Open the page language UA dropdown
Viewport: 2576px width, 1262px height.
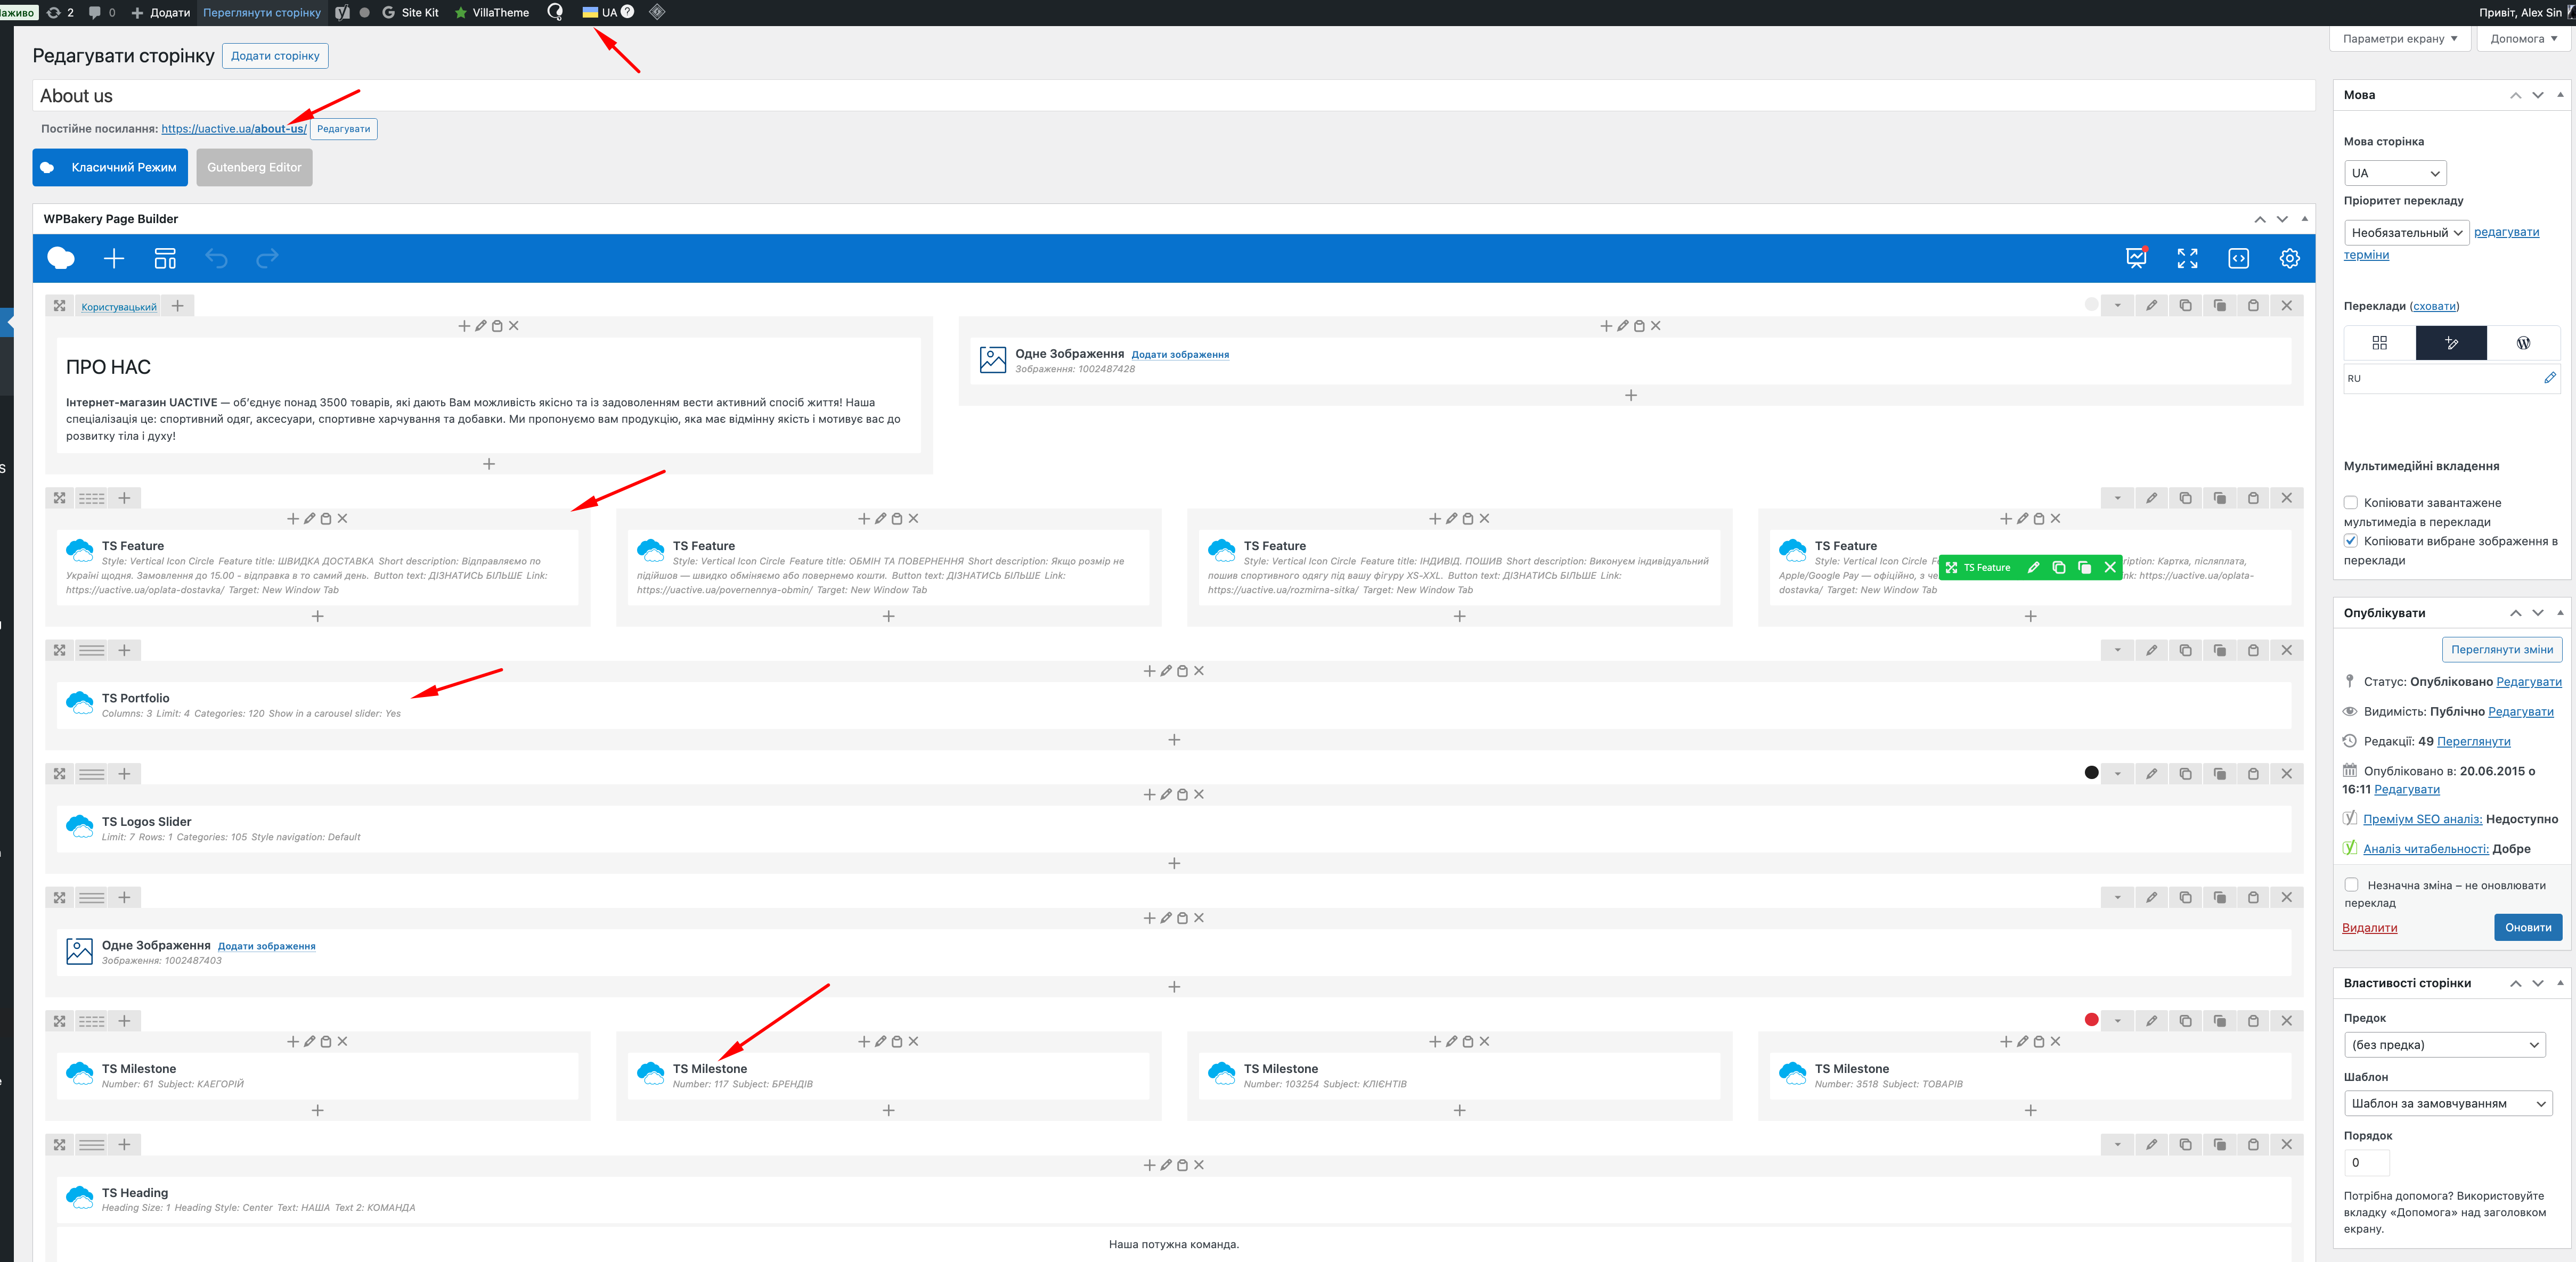click(2394, 173)
